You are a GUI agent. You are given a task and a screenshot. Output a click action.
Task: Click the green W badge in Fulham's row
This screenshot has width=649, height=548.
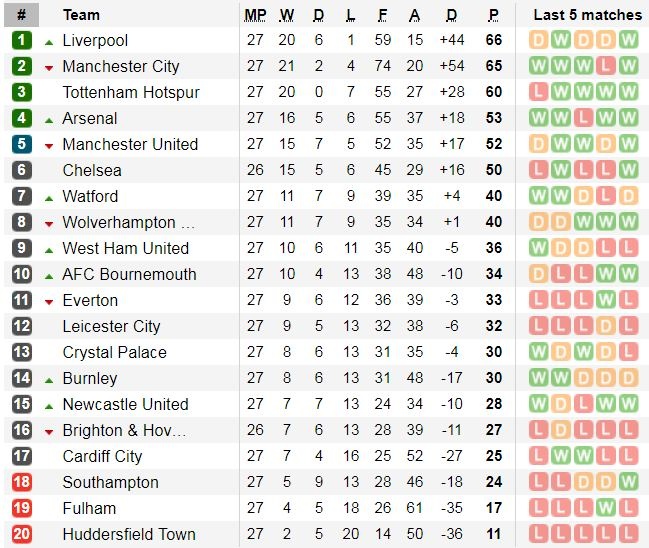click(x=606, y=508)
